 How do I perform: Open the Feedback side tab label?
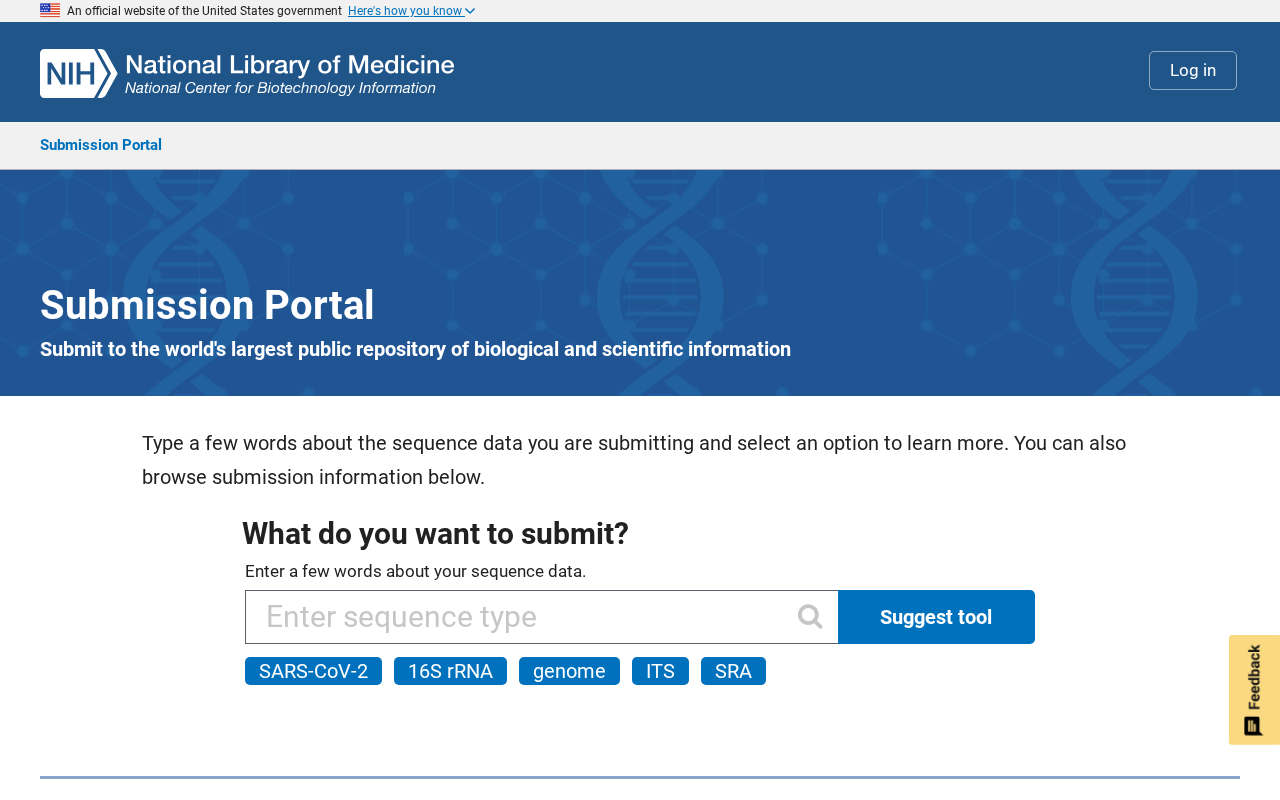coord(1254,677)
